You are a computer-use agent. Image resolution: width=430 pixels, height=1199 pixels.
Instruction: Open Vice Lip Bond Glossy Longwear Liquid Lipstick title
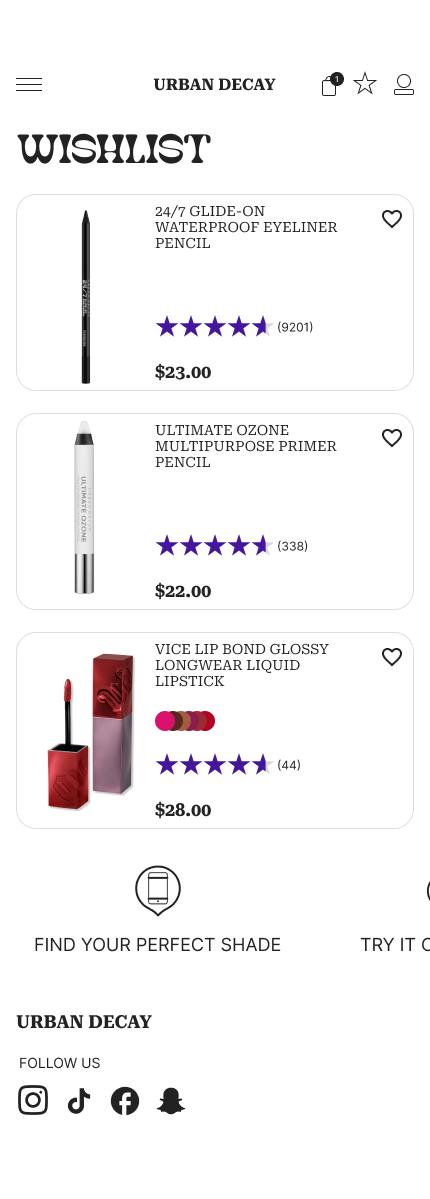242,664
